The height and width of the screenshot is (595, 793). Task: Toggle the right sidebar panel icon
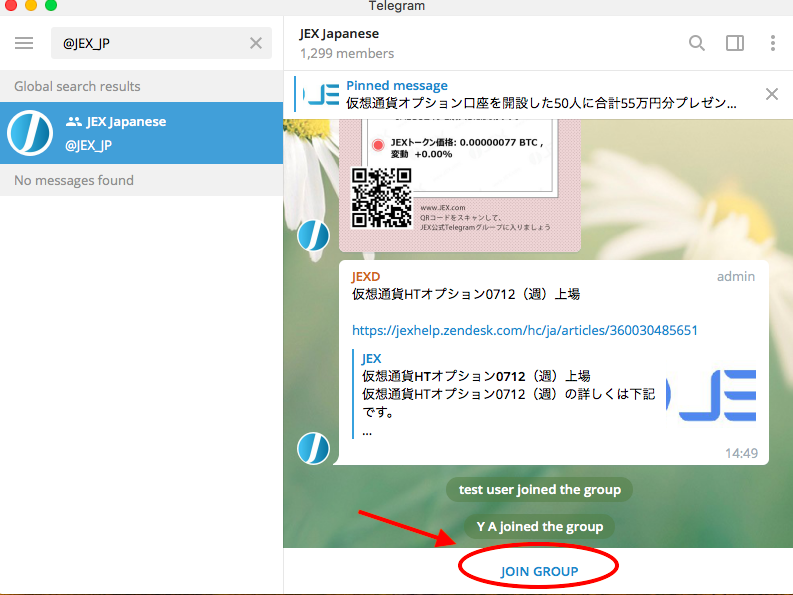735,43
